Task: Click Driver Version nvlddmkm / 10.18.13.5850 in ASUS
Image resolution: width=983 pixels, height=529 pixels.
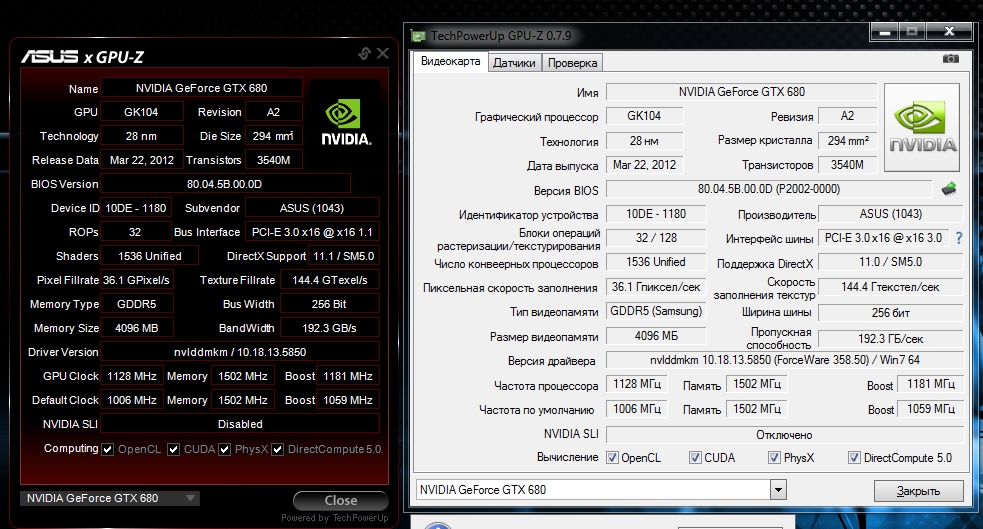Action: pos(240,352)
